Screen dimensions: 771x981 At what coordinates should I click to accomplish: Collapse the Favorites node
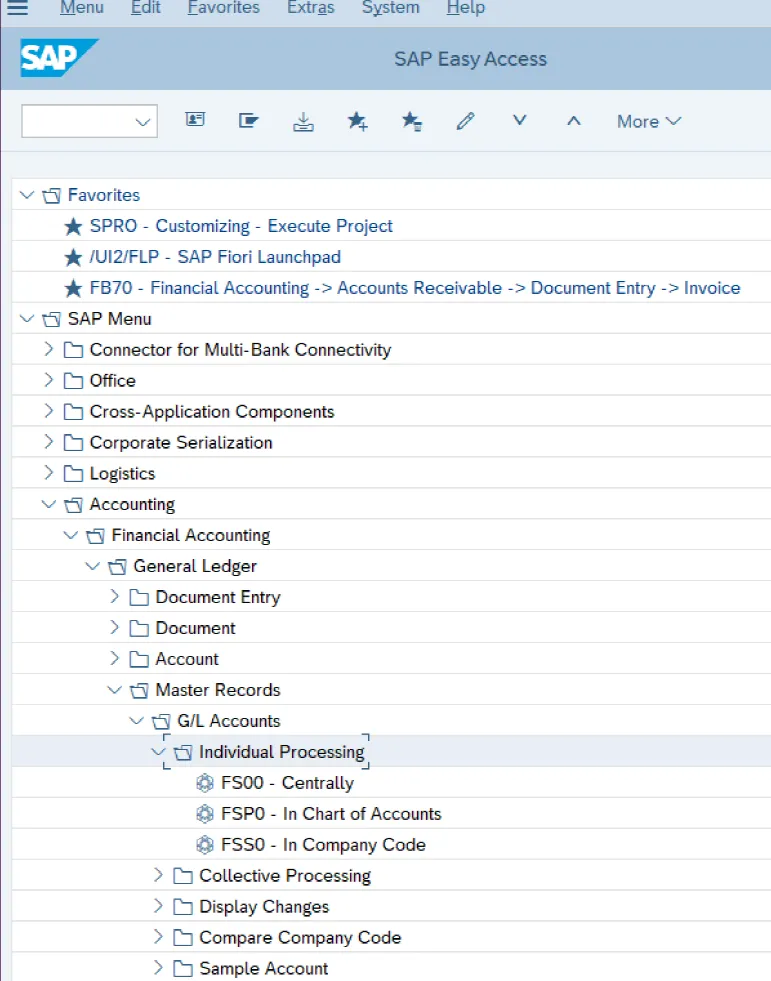click(27, 195)
